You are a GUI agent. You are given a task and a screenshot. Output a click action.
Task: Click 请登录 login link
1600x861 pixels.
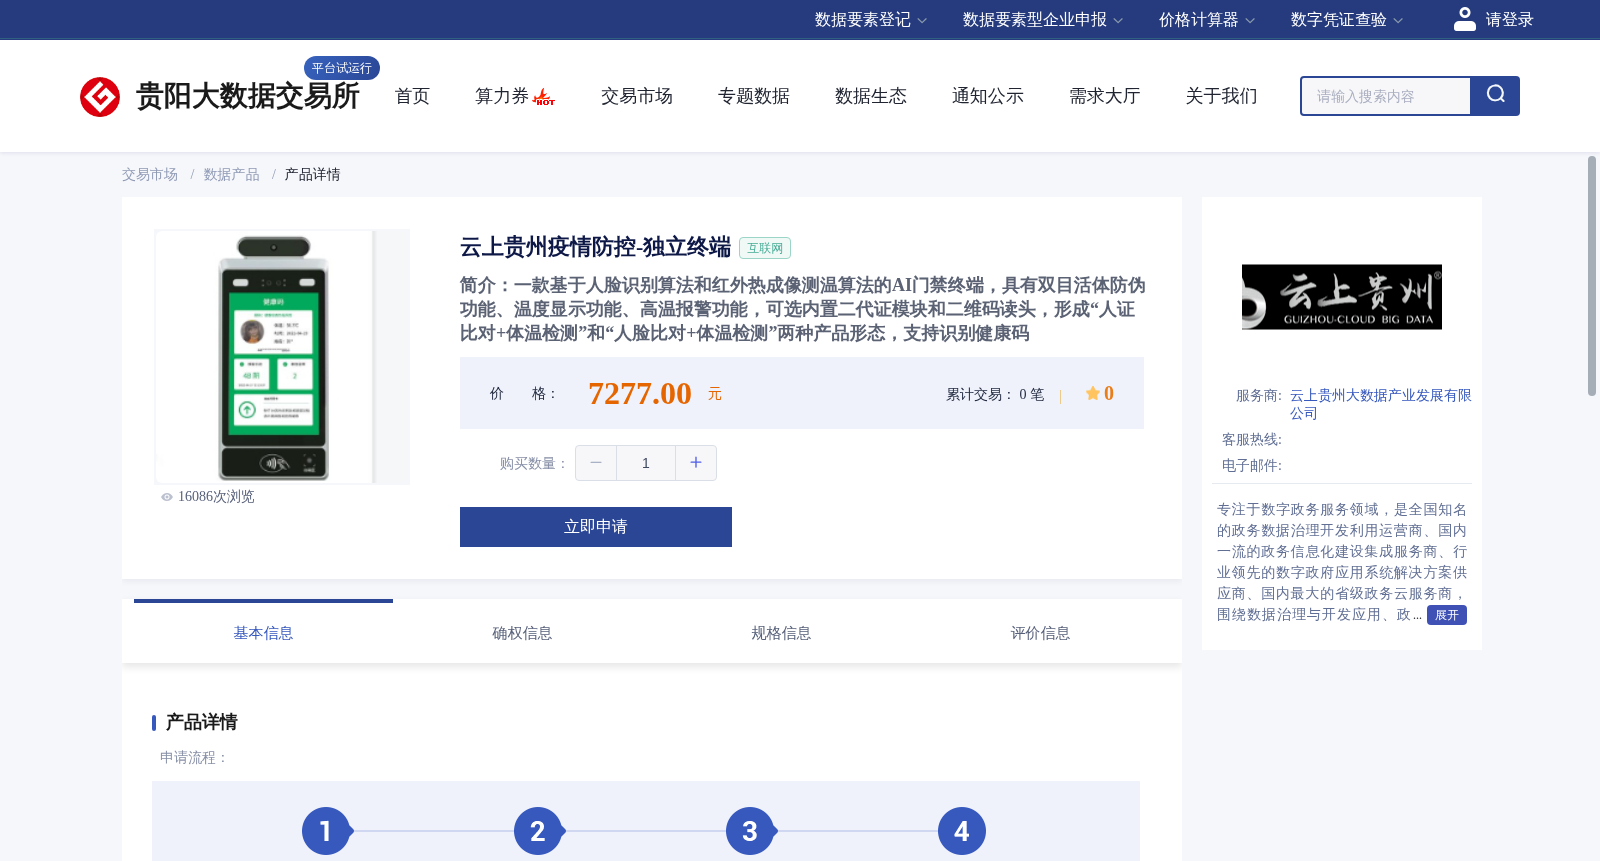(1509, 20)
